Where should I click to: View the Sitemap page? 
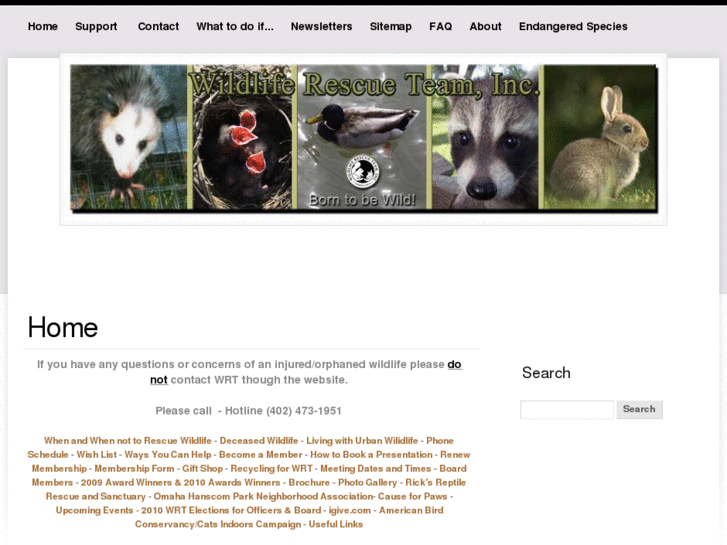pos(390,26)
